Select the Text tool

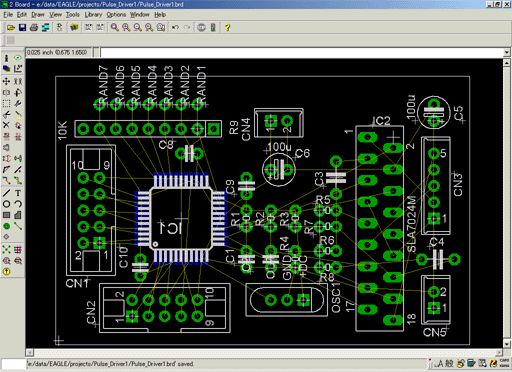pos(18,193)
